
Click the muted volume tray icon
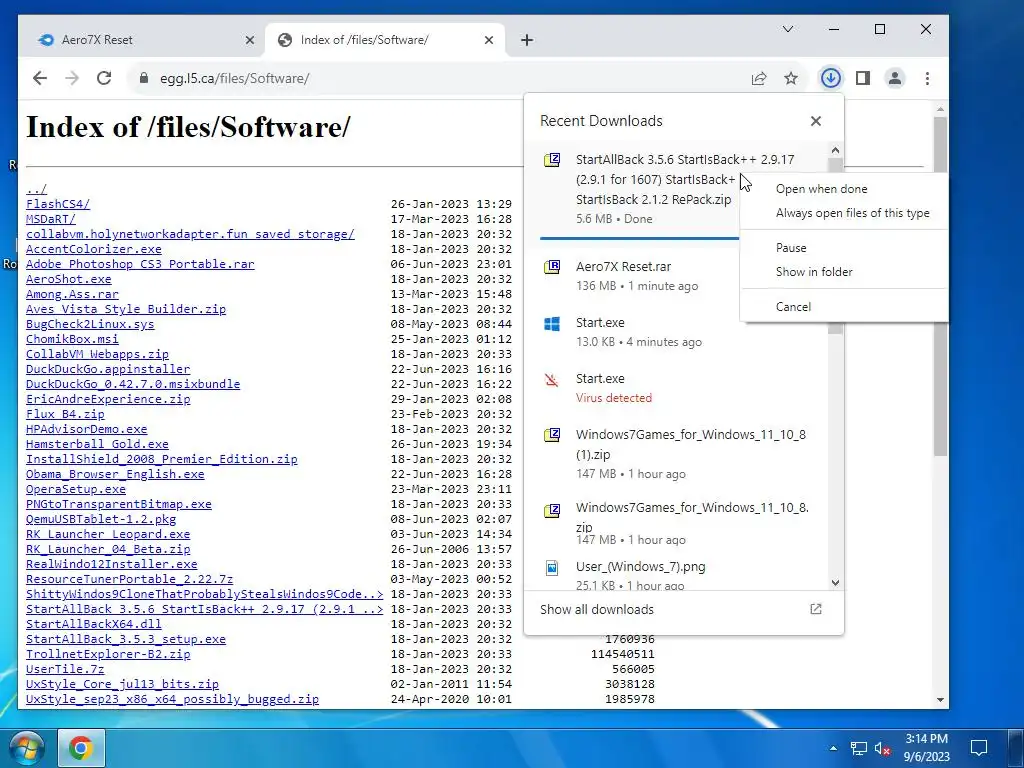(x=882, y=748)
